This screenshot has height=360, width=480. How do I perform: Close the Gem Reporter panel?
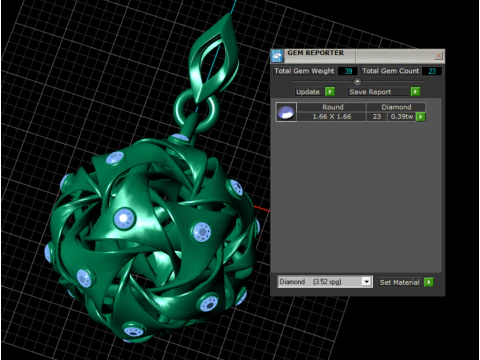439,56
